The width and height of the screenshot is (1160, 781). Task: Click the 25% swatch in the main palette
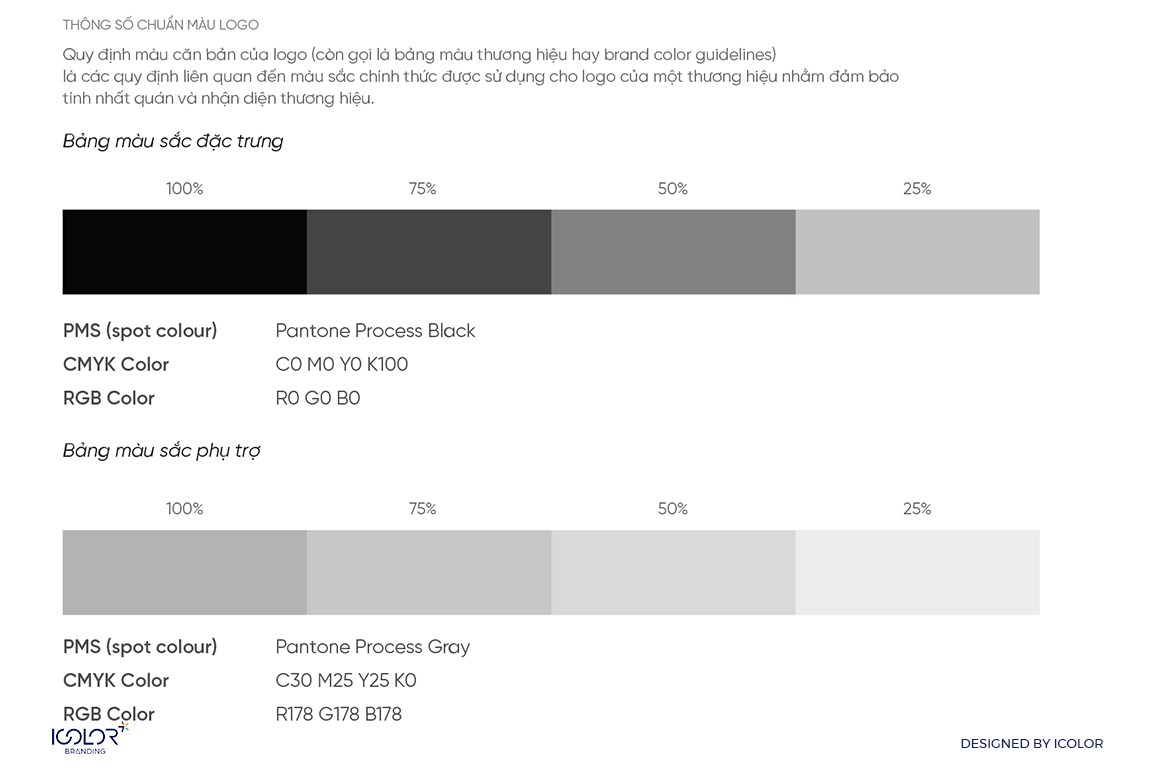tap(917, 252)
